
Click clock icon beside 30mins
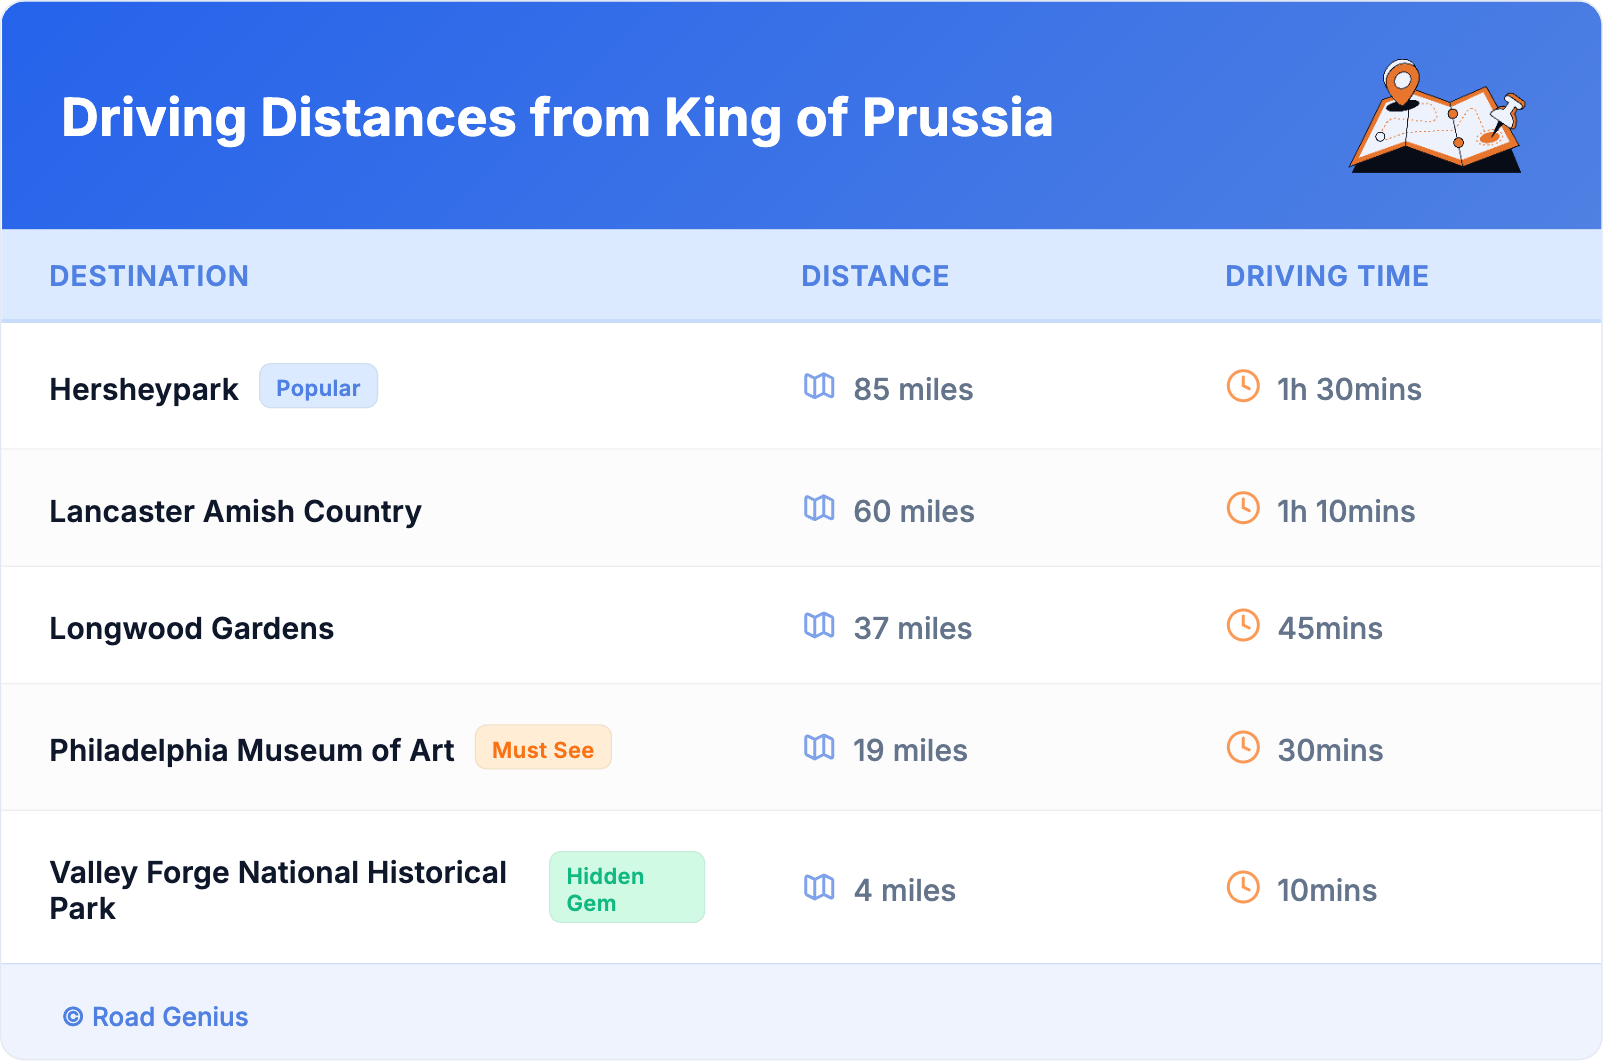[1243, 747]
